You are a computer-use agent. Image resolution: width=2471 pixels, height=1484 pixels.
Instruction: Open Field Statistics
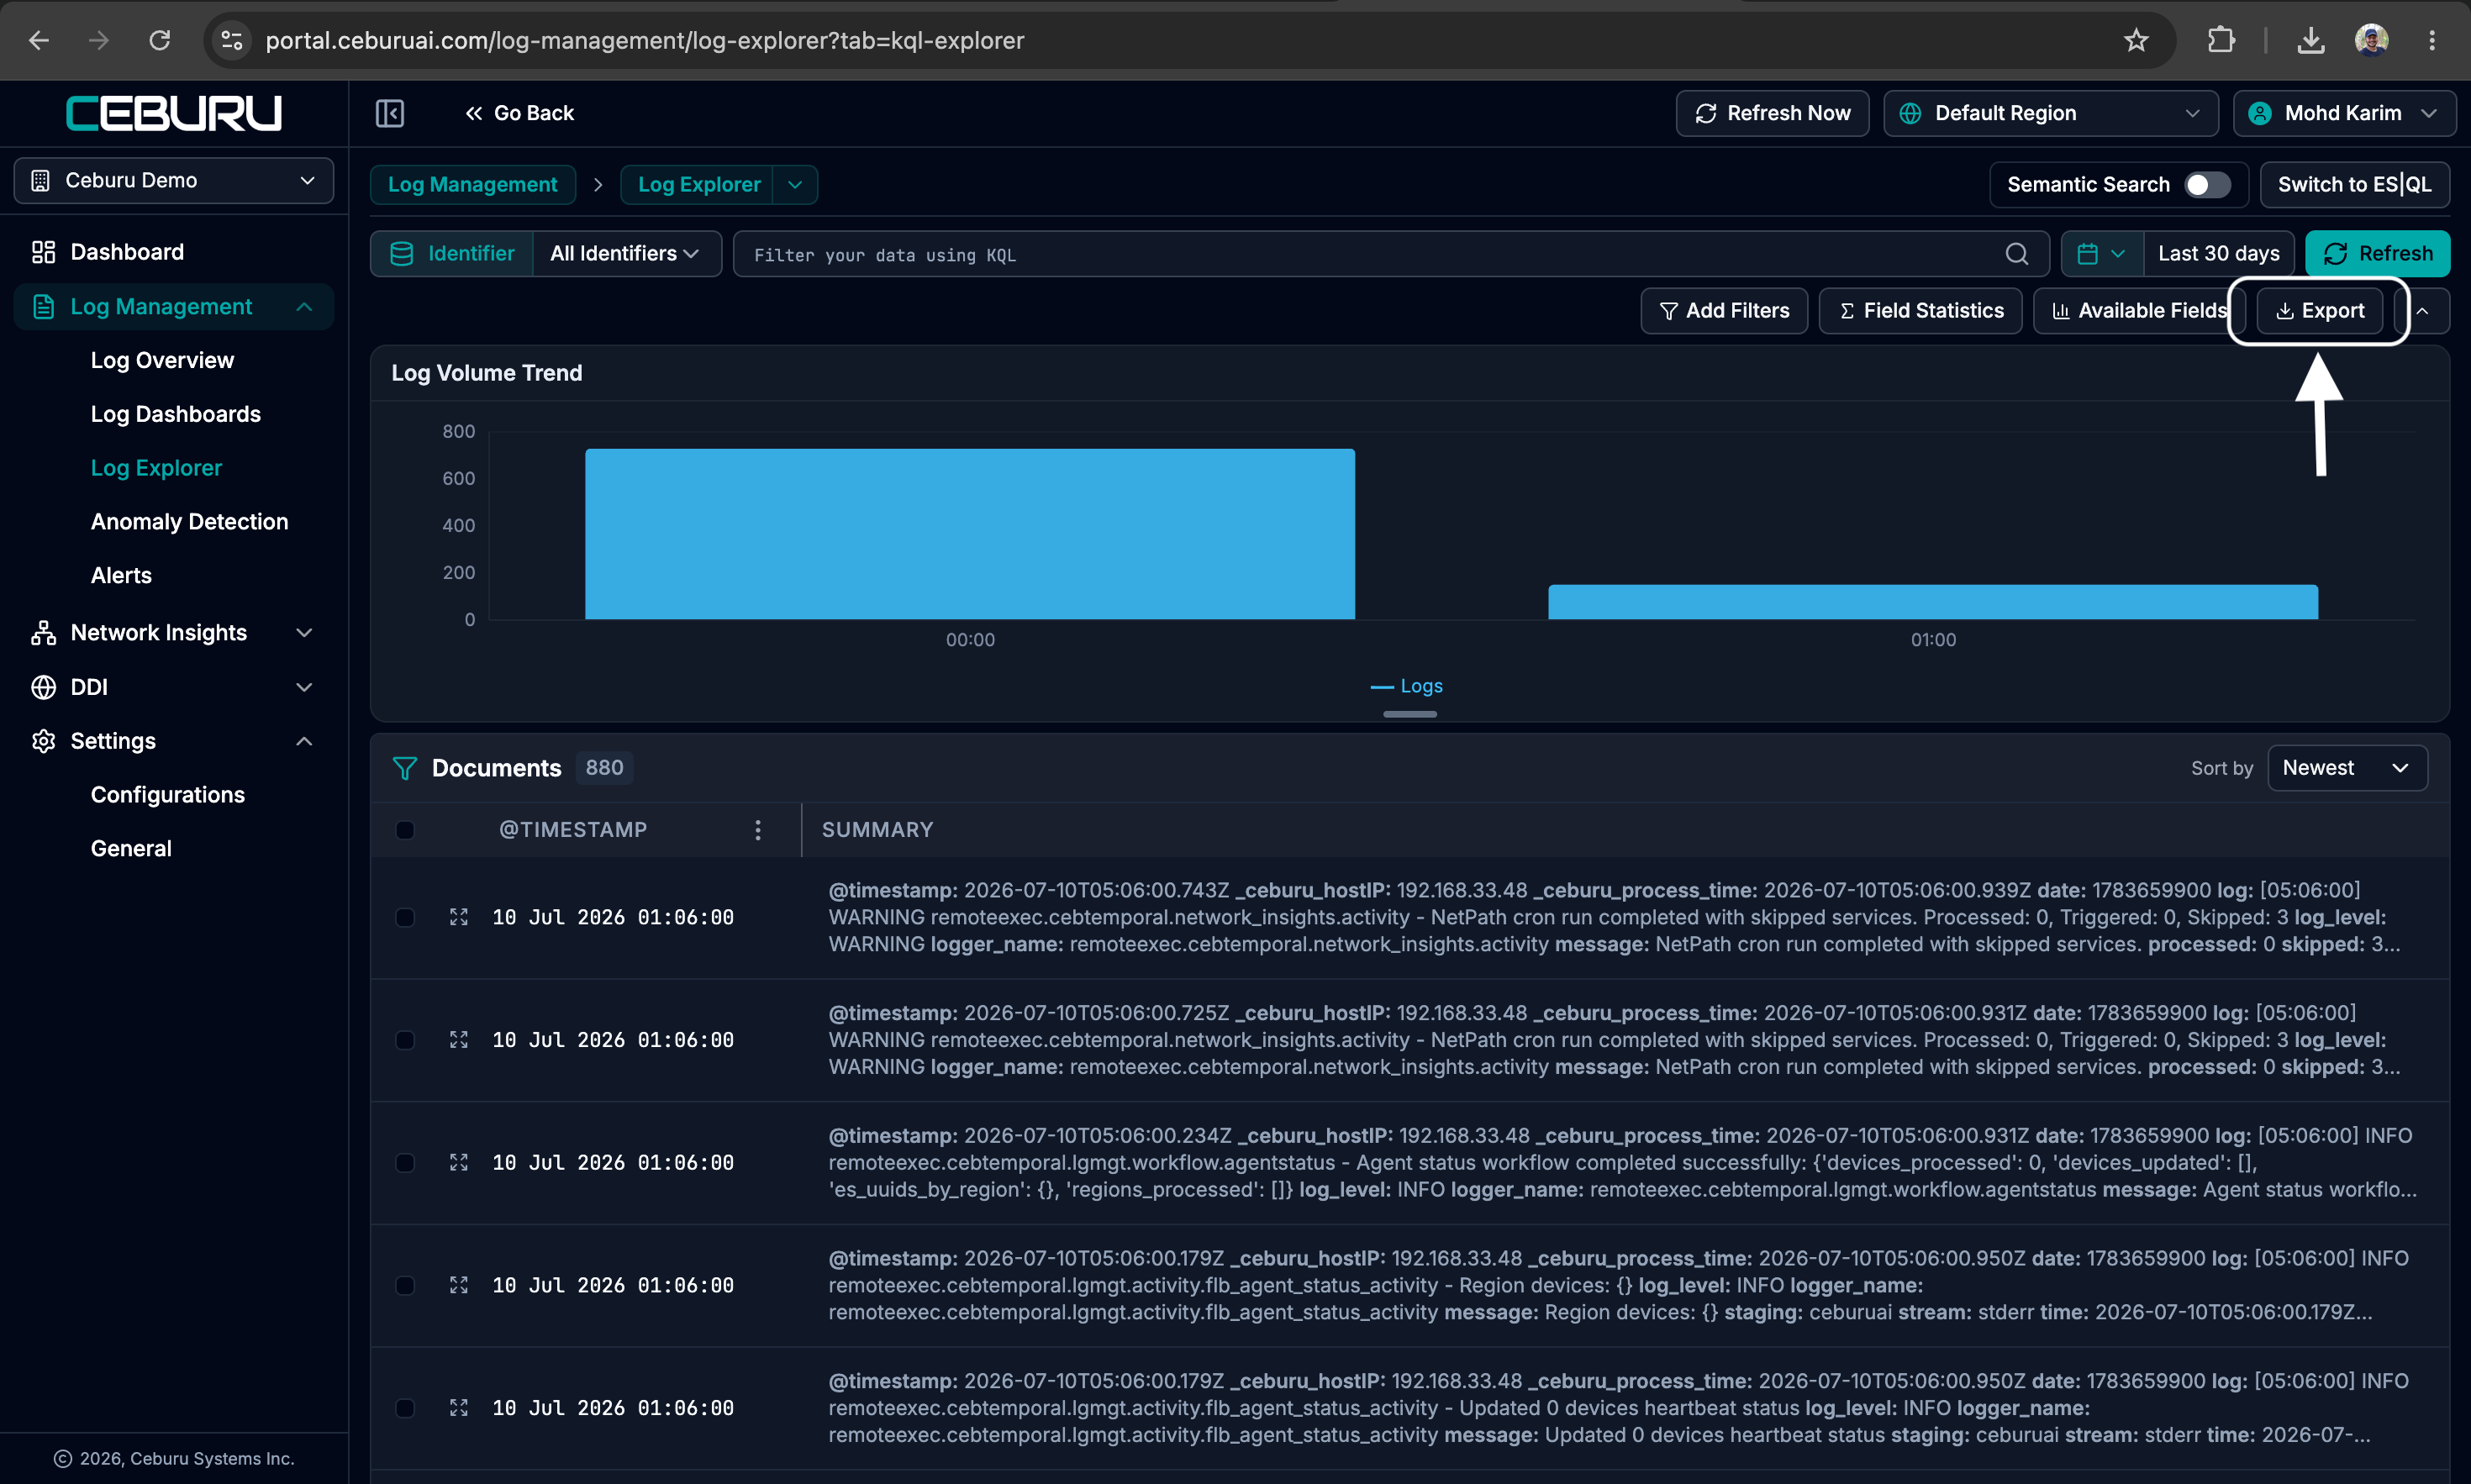[1920, 311]
